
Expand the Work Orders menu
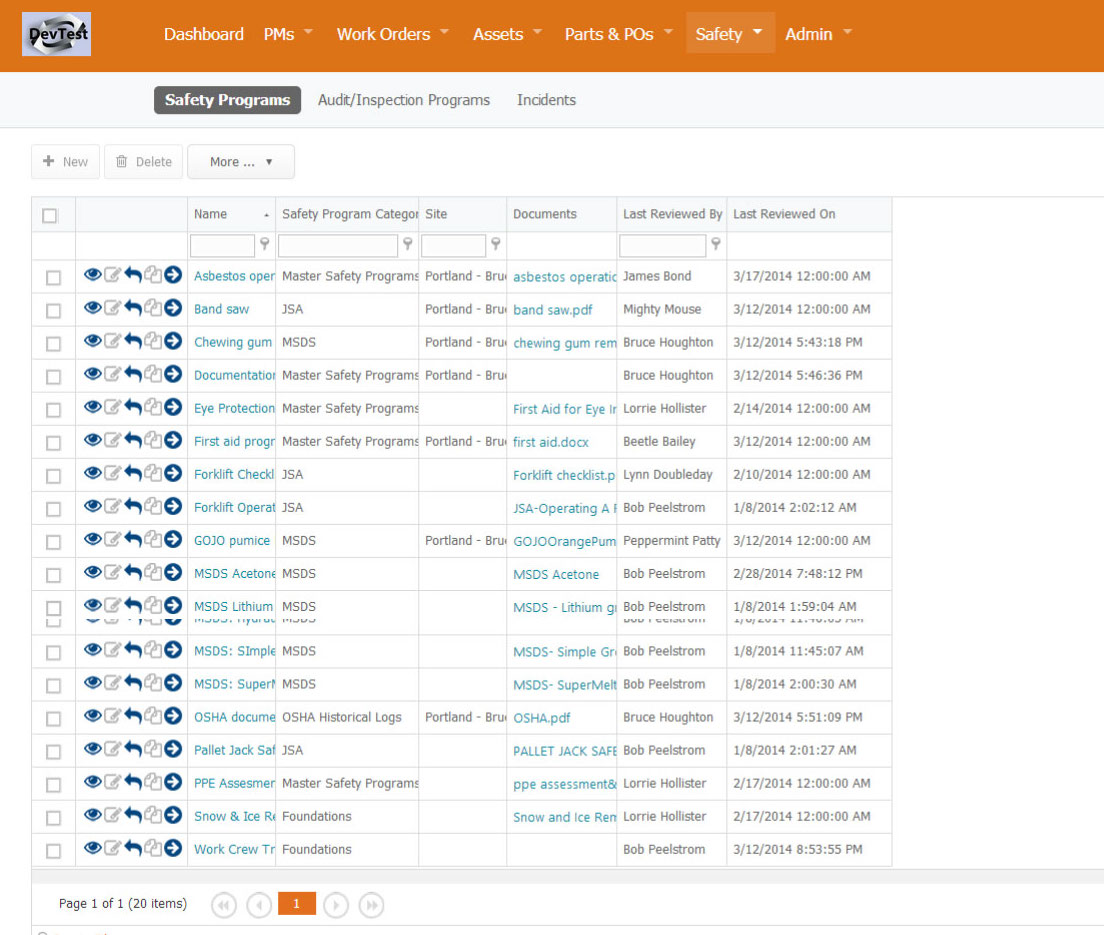point(392,34)
